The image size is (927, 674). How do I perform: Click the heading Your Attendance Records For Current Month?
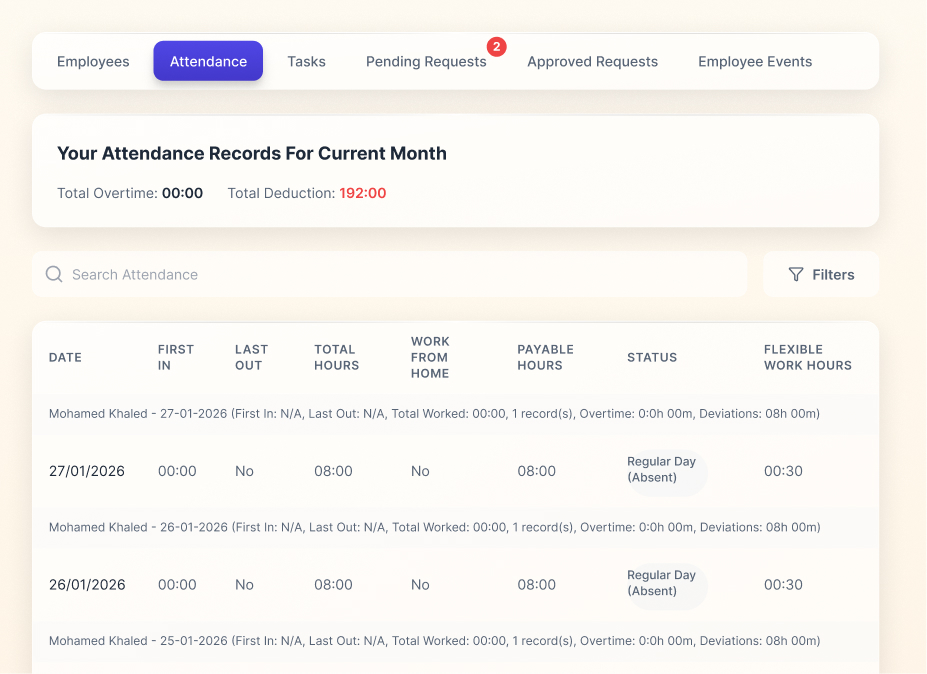tap(252, 153)
